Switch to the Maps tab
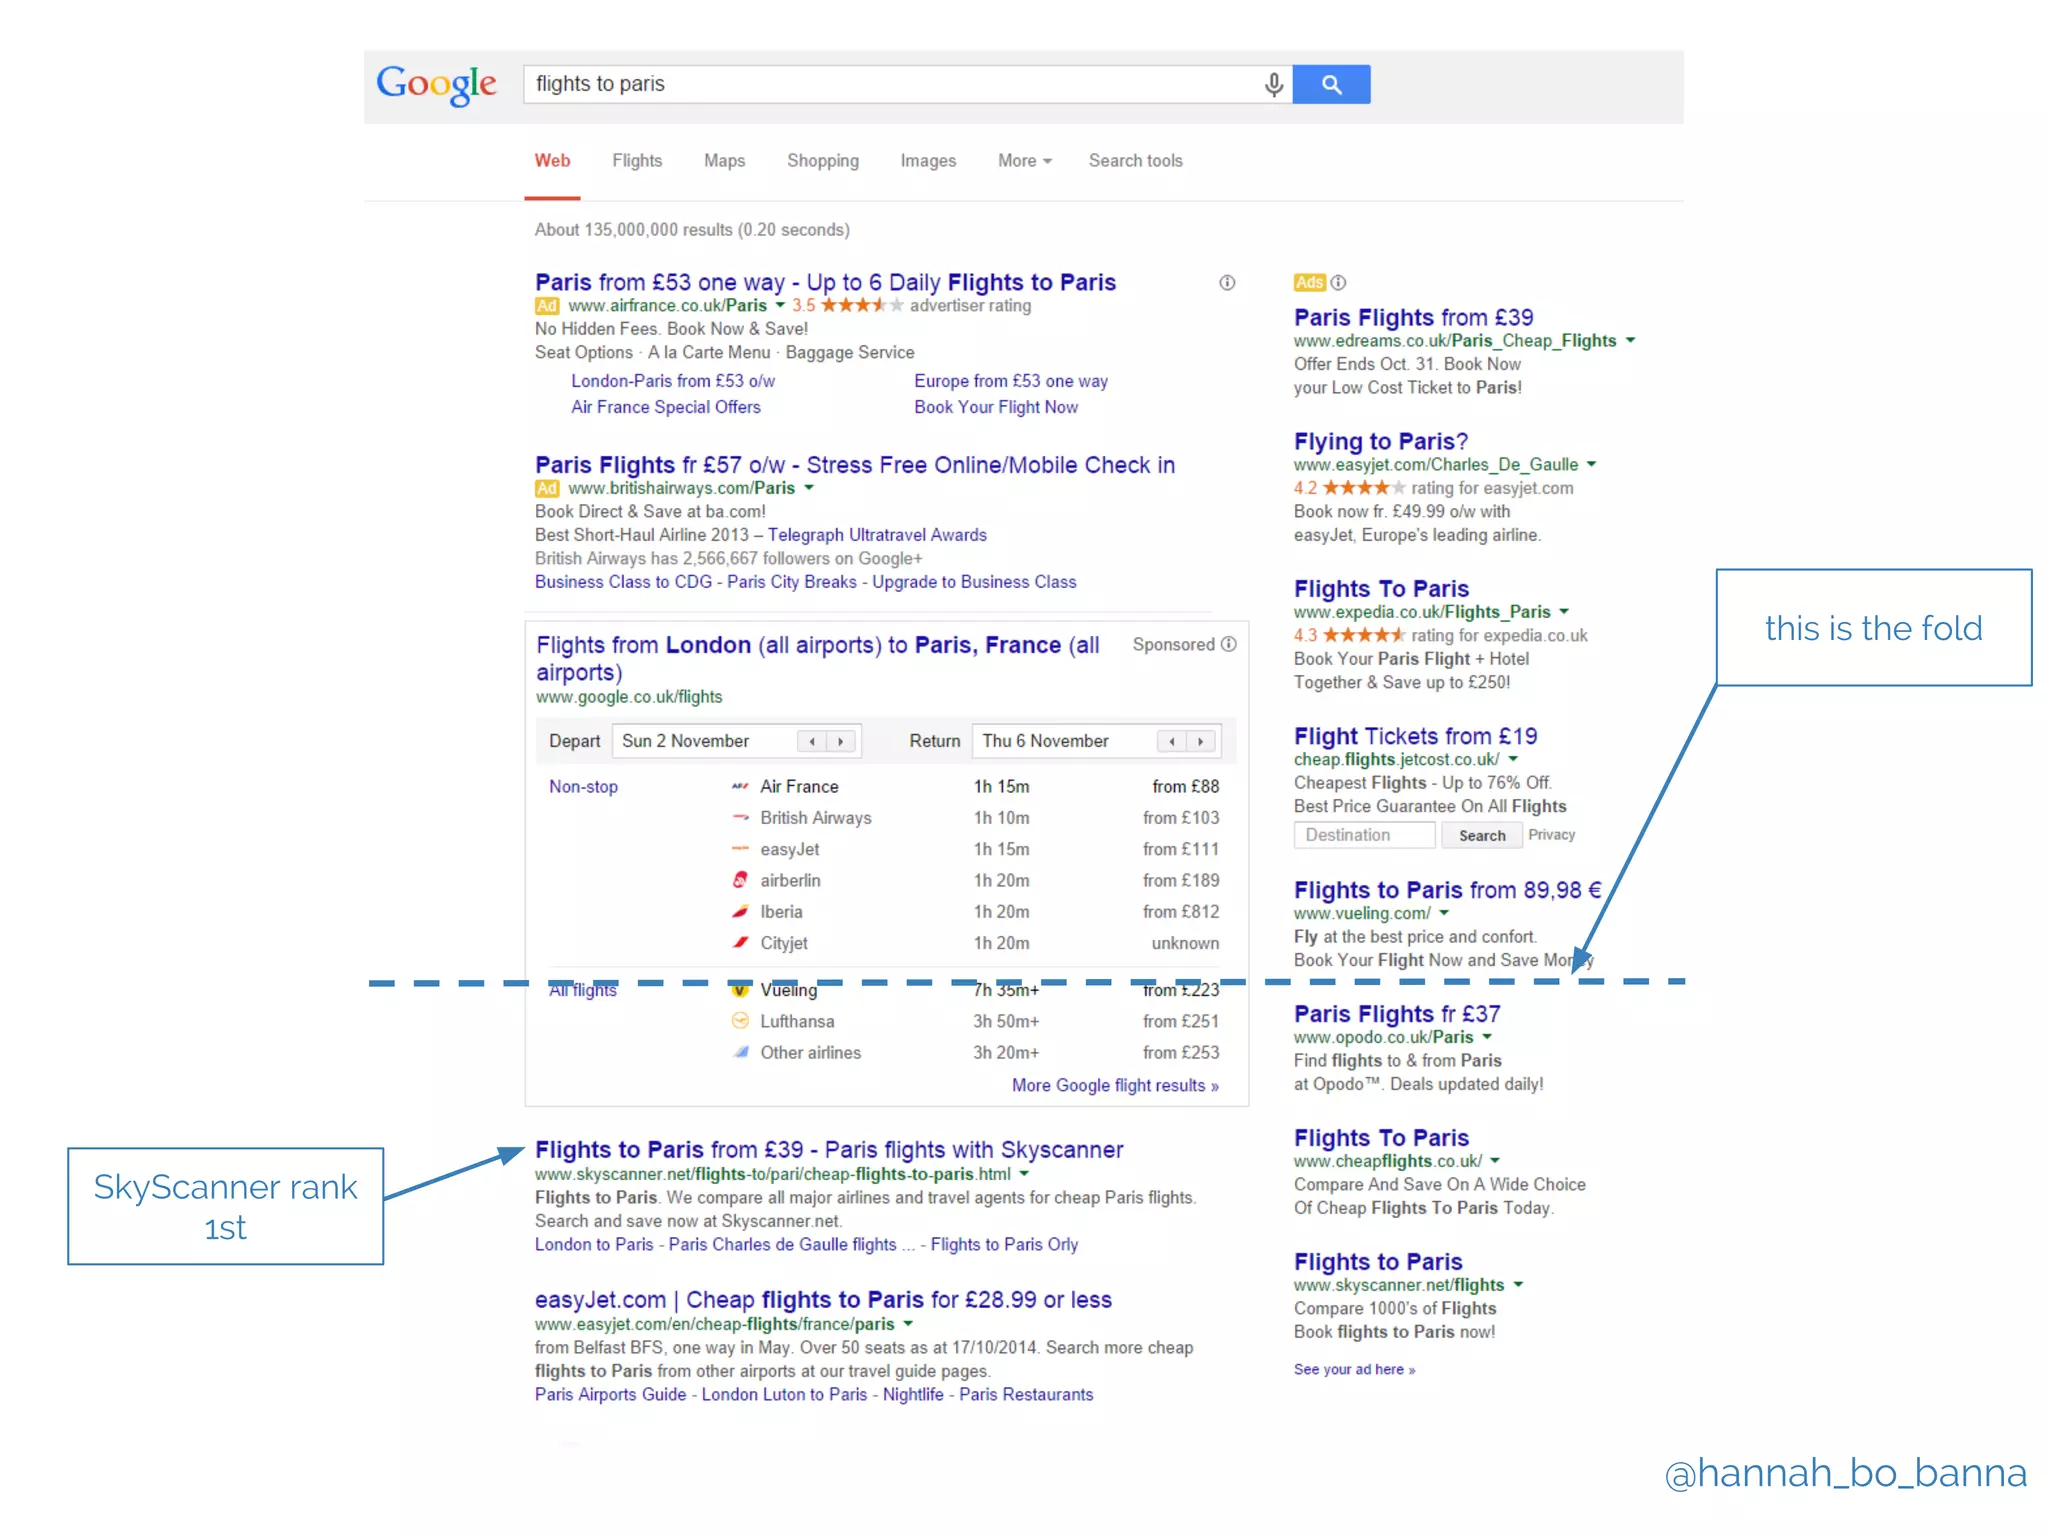Viewport: 2048px width, 1536px height. coord(724,161)
